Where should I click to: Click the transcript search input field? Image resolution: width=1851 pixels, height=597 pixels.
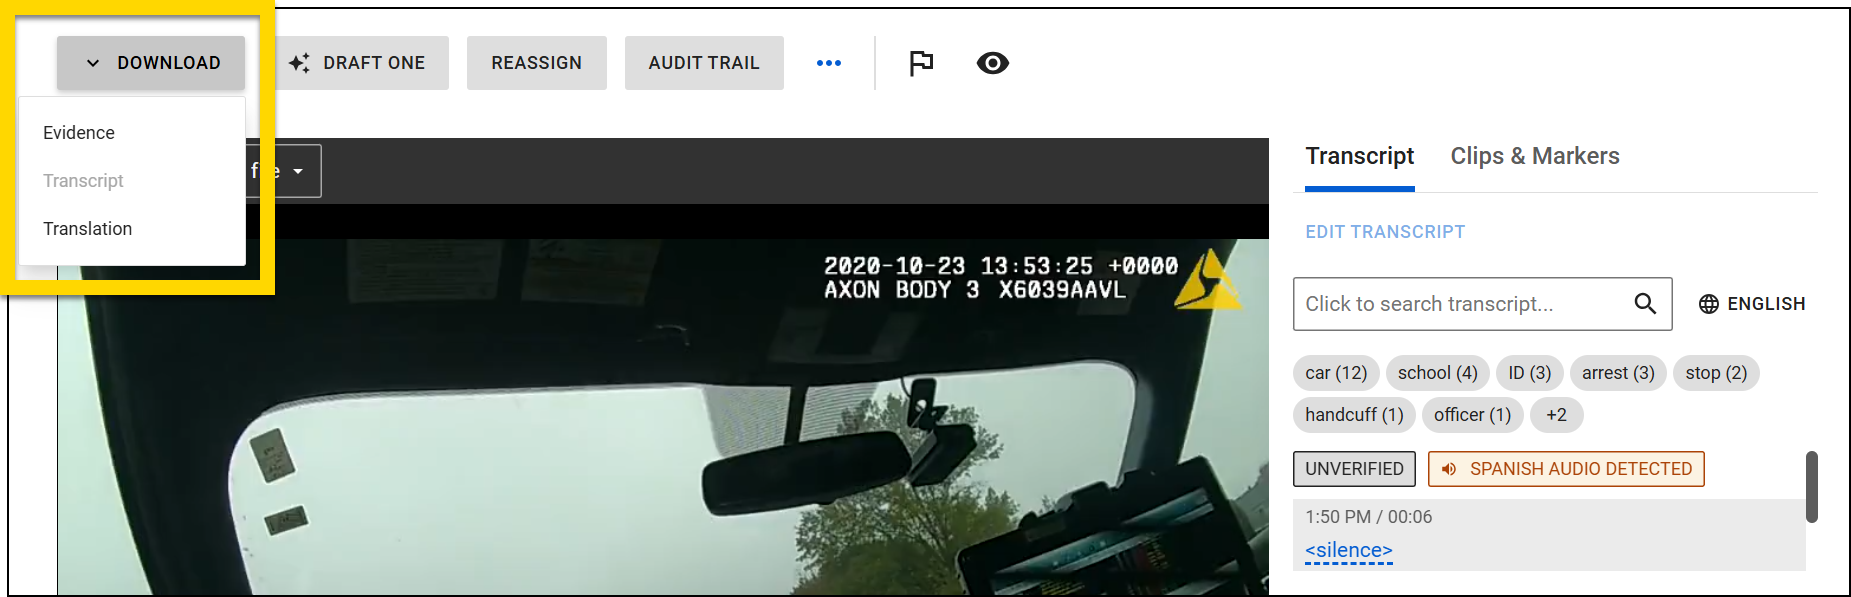pos(1460,304)
